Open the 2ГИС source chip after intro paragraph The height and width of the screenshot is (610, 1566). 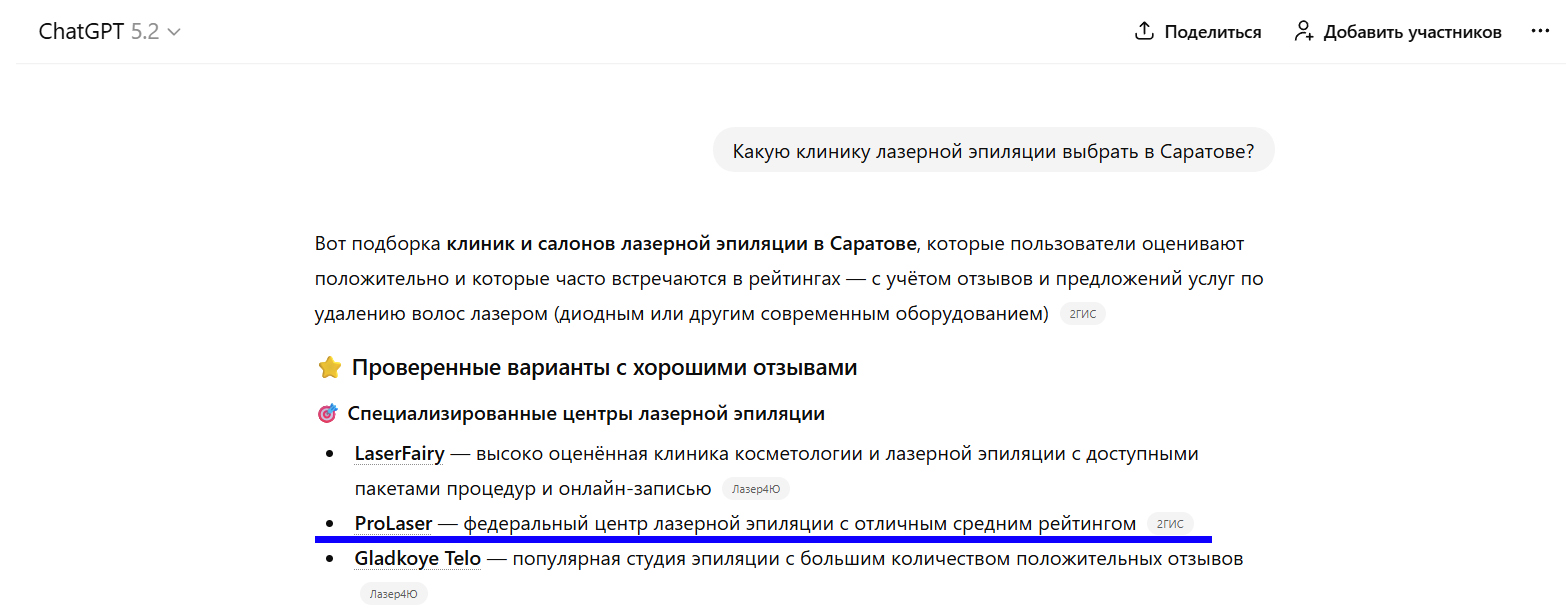pos(1083,314)
